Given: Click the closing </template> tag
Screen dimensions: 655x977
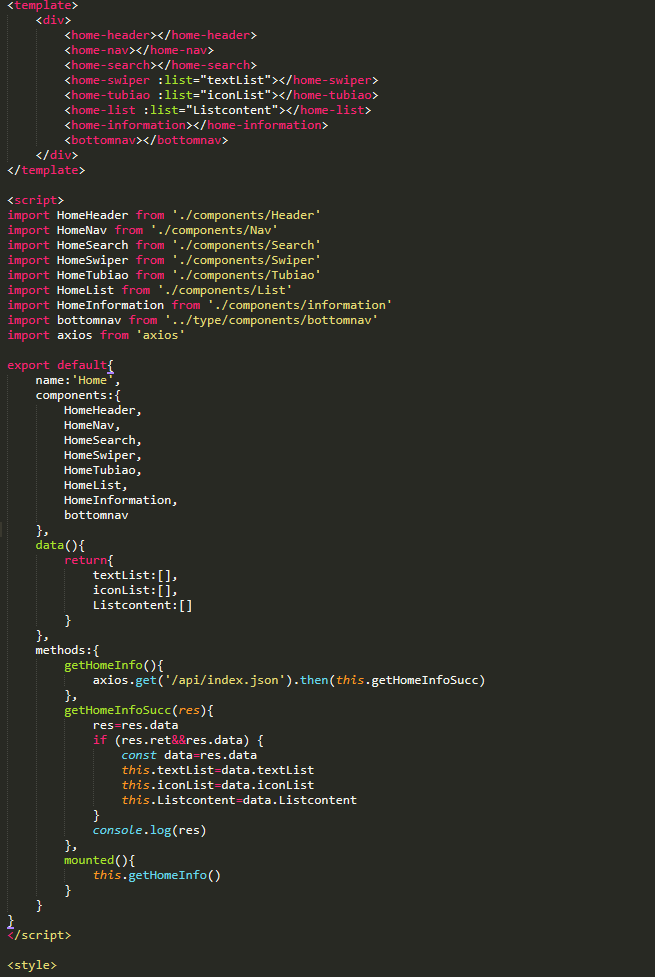Looking at the screenshot, I should coord(46,170).
